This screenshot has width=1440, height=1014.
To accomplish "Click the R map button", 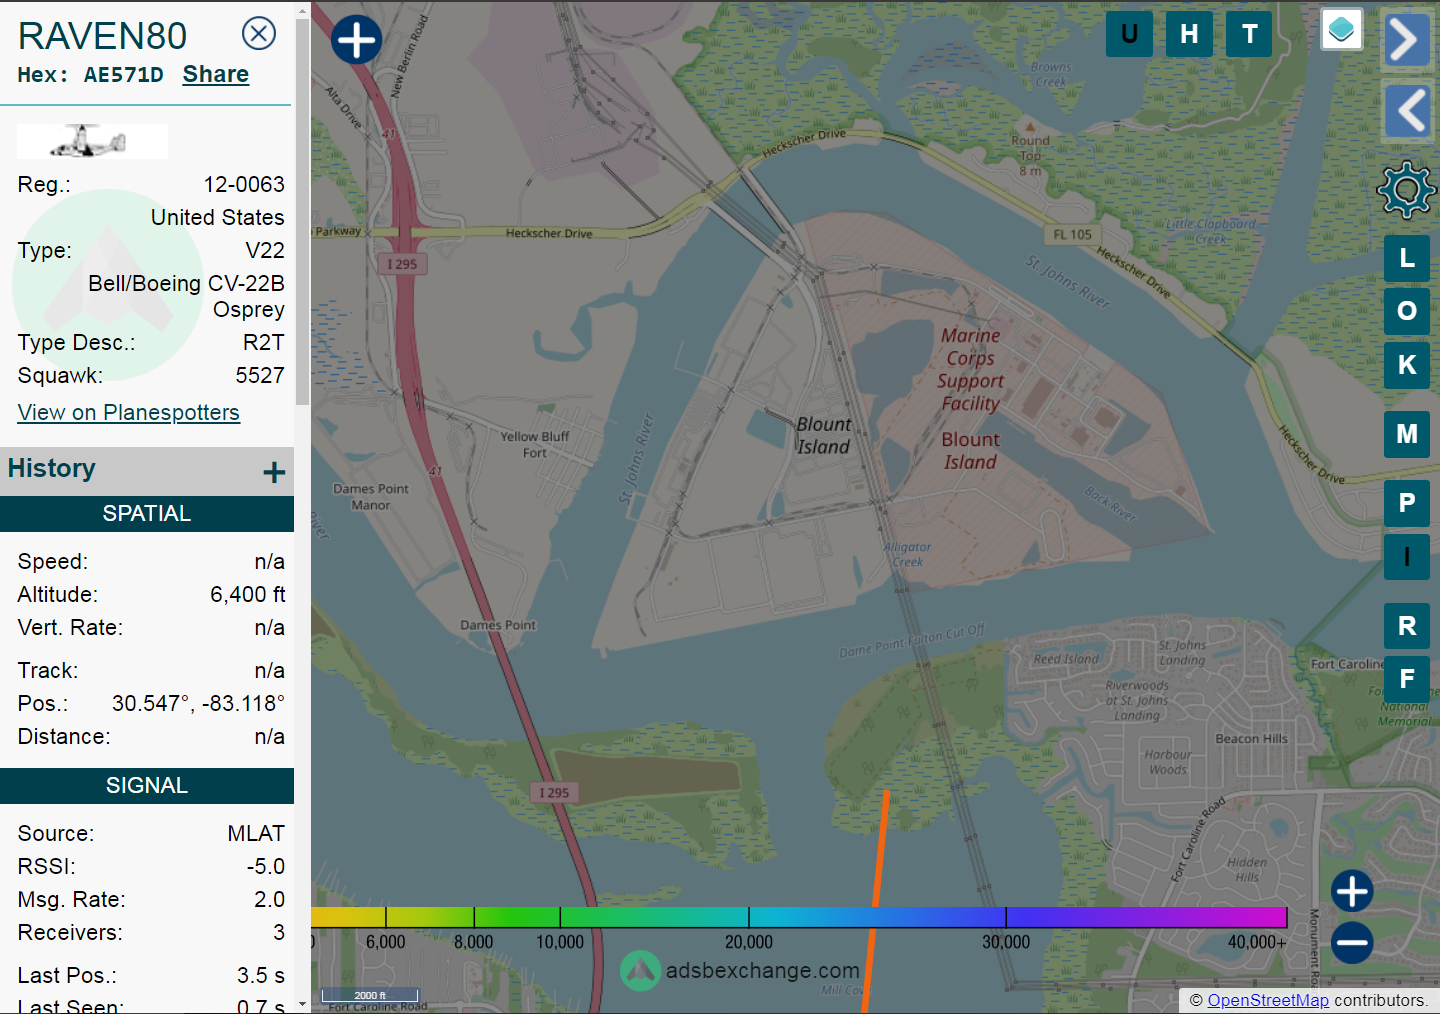I will point(1407,626).
